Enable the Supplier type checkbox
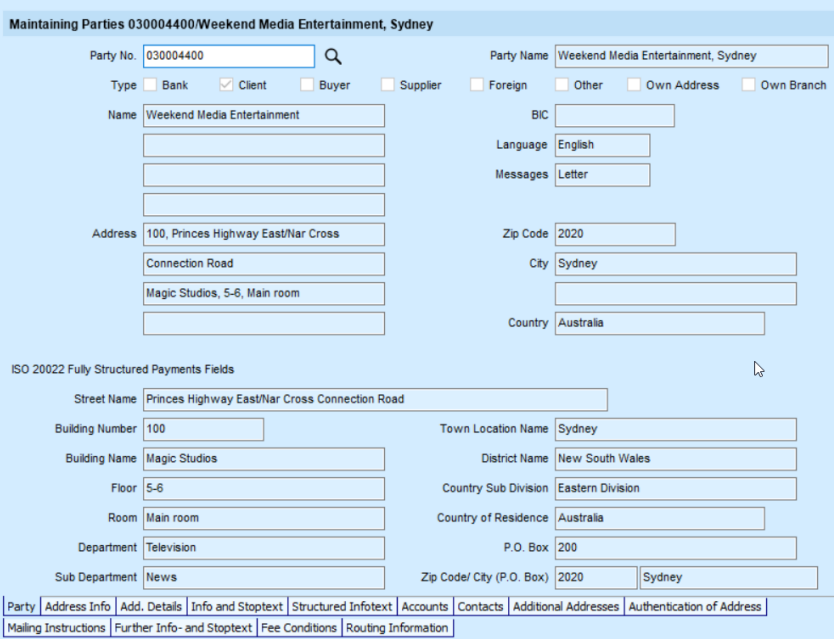Image resolution: width=834 pixels, height=639 pixels. 388,85
